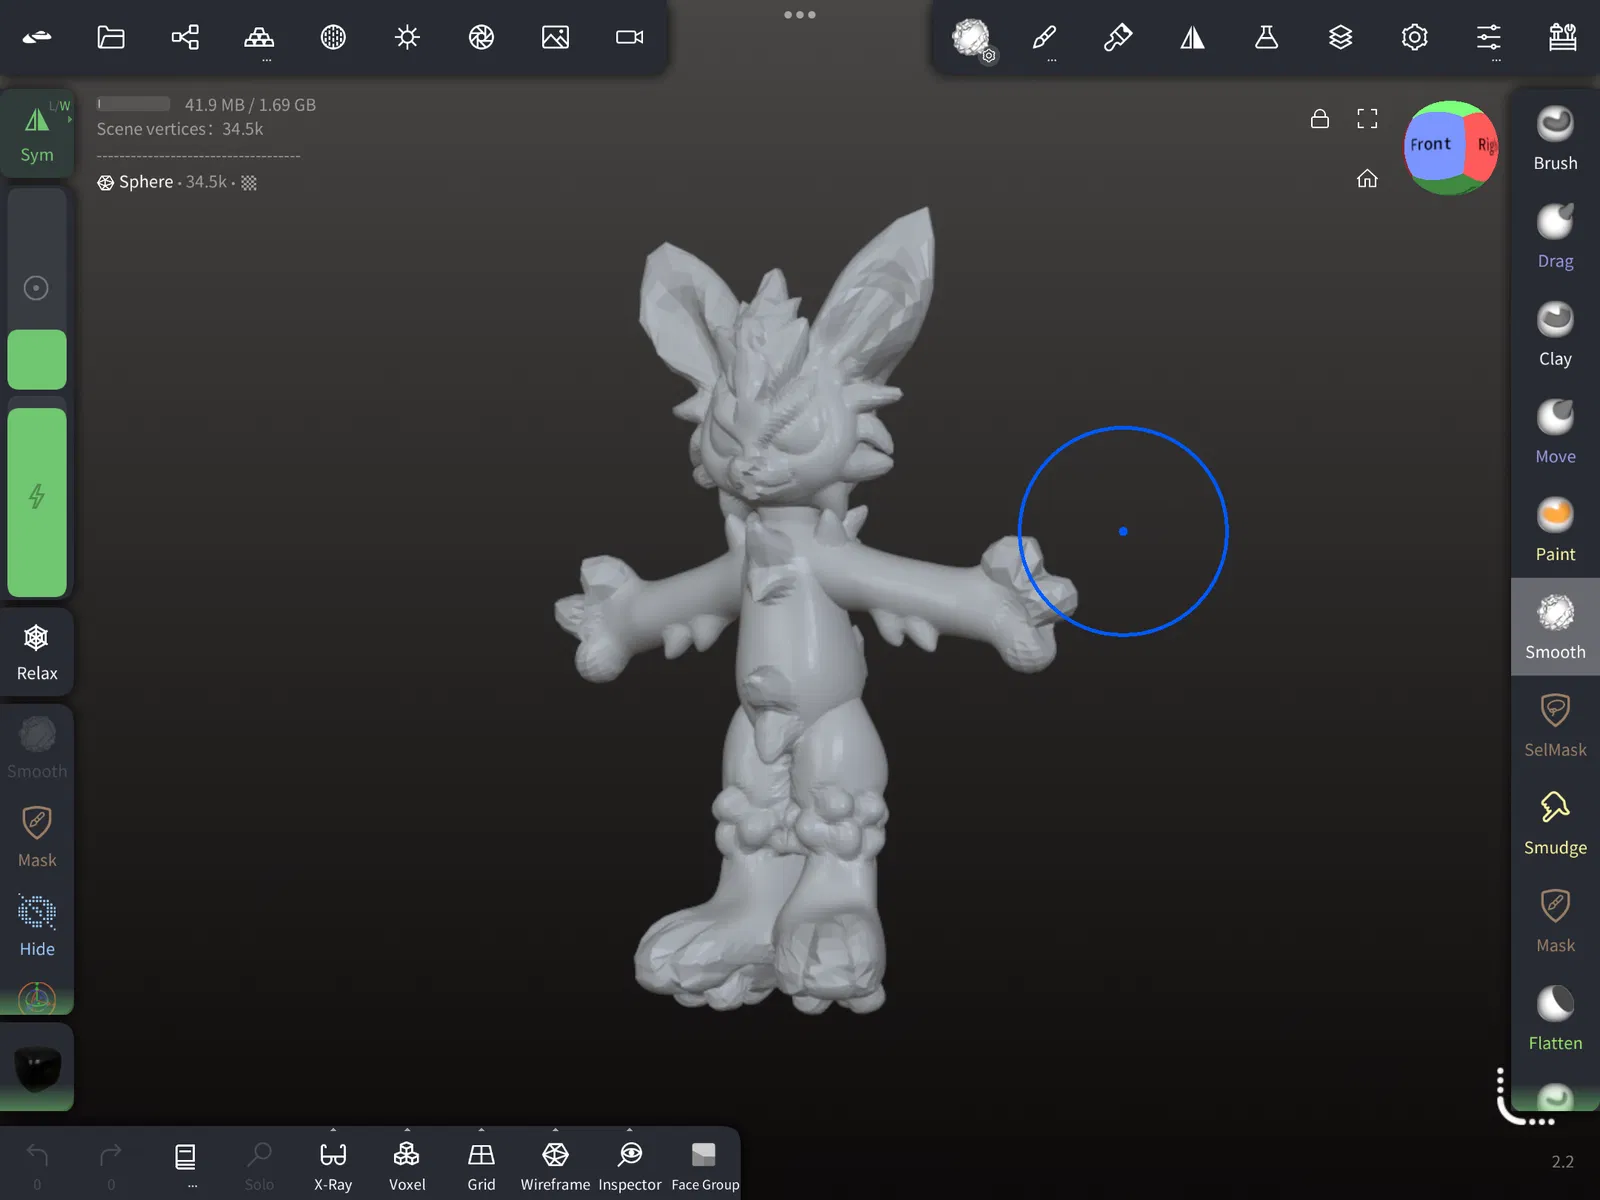Screen dimensions: 1600x1200
Task: Redo the last action
Action: [111, 1165]
